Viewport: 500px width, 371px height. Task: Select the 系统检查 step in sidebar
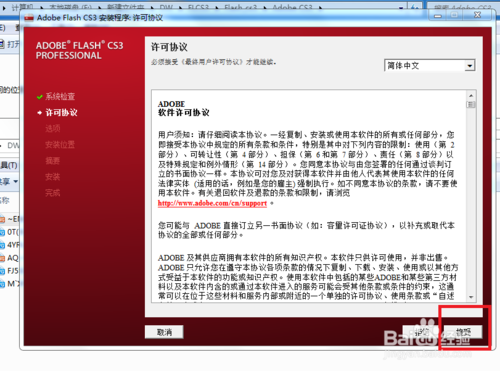pyautogui.click(x=60, y=97)
